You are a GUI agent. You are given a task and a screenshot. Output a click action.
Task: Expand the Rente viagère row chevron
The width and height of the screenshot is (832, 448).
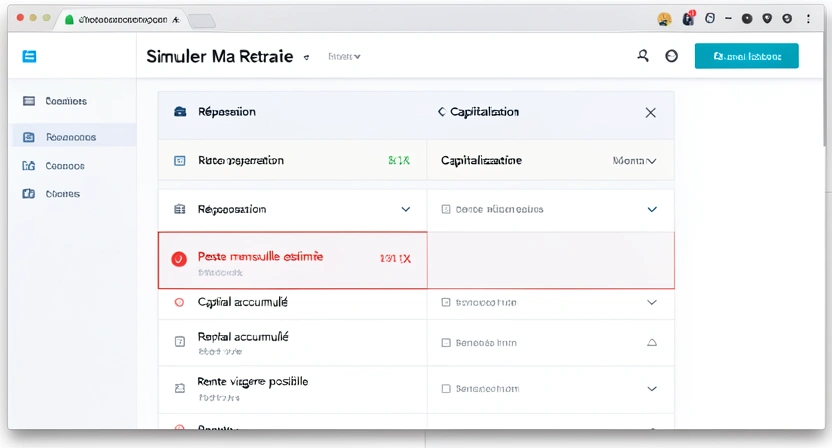click(x=652, y=389)
